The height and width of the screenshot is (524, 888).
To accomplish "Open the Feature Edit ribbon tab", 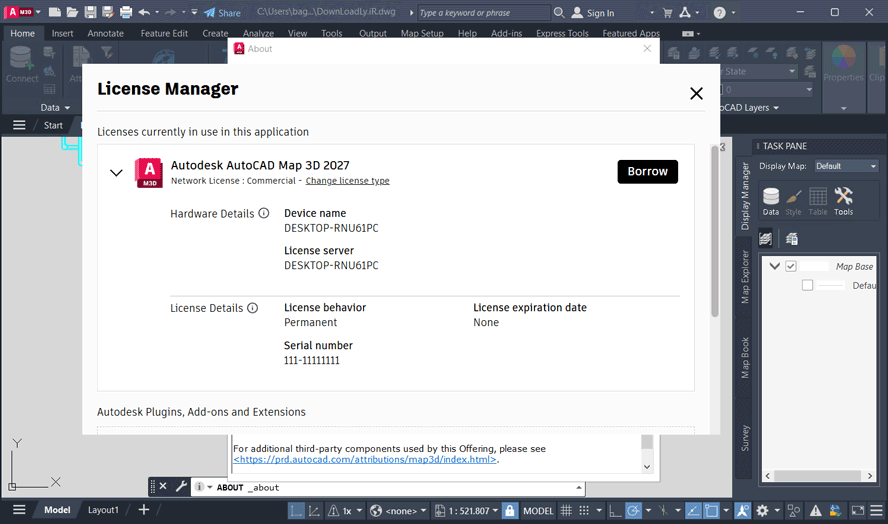I will pos(164,33).
